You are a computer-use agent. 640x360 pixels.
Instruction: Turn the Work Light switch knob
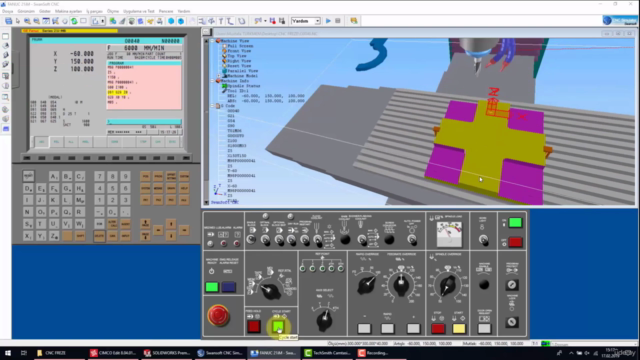[x=483, y=240]
